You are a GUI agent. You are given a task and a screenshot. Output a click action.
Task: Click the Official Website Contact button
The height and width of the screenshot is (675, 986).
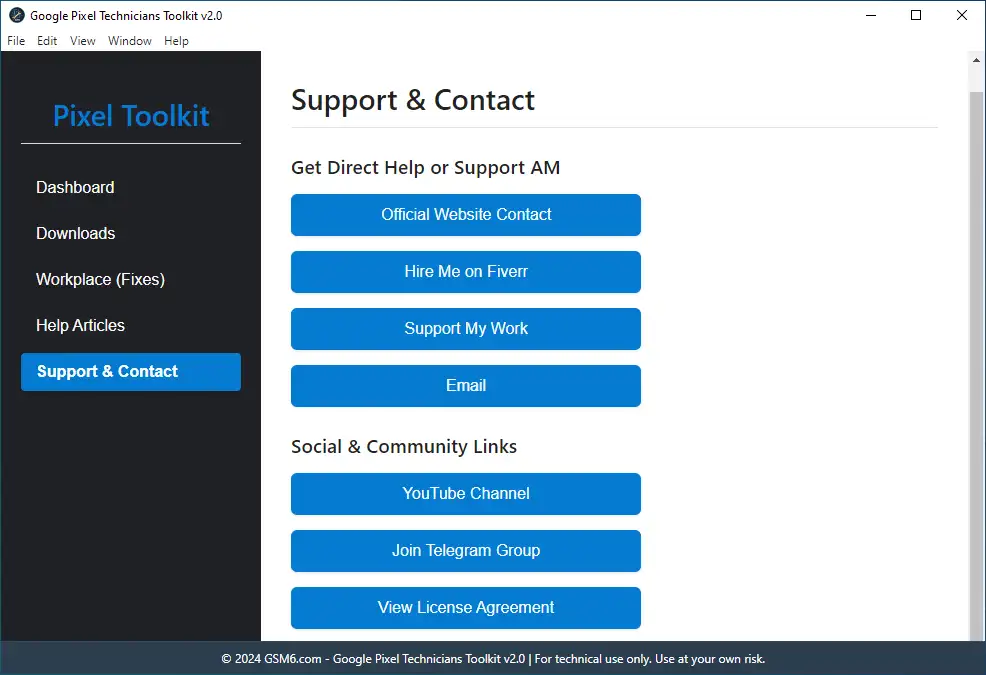tap(465, 215)
